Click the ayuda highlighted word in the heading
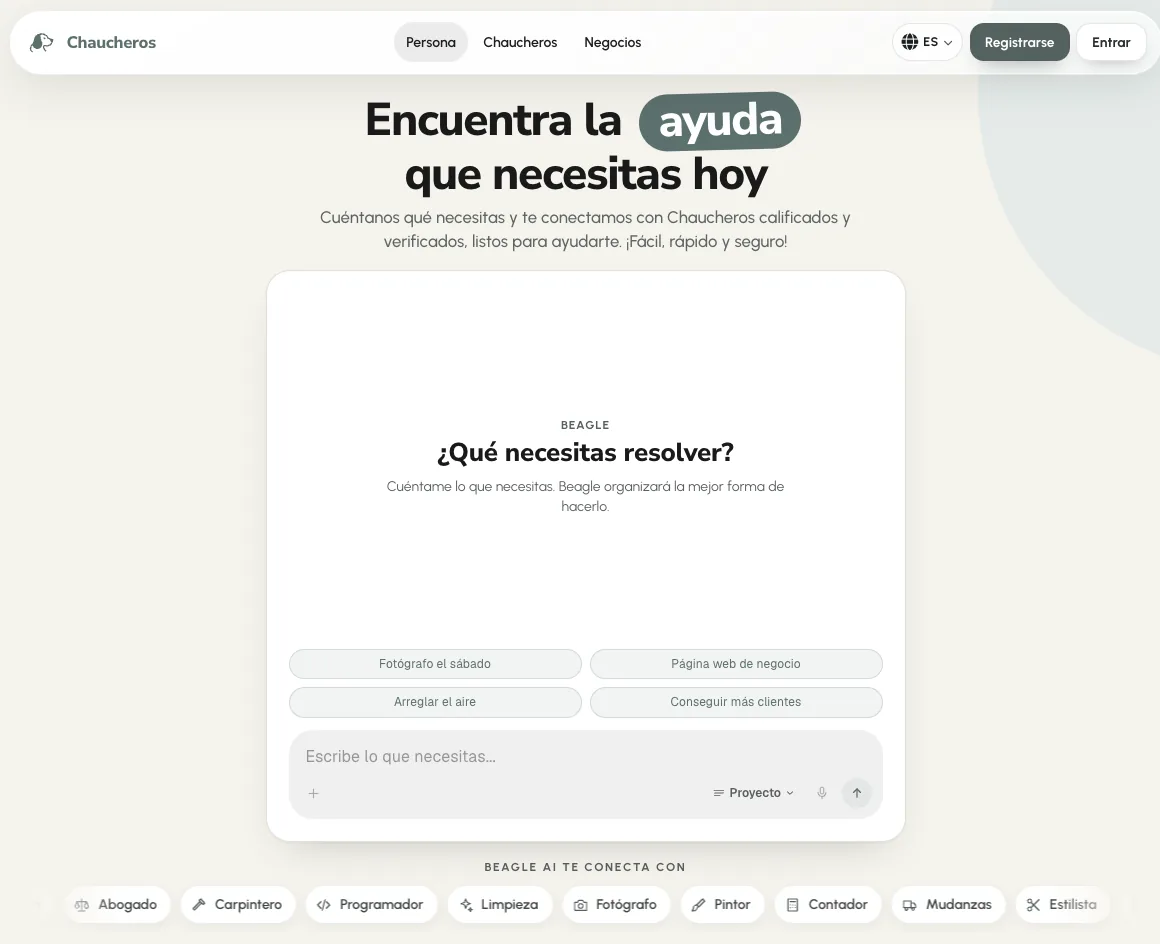The width and height of the screenshot is (1160, 944). [720, 121]
